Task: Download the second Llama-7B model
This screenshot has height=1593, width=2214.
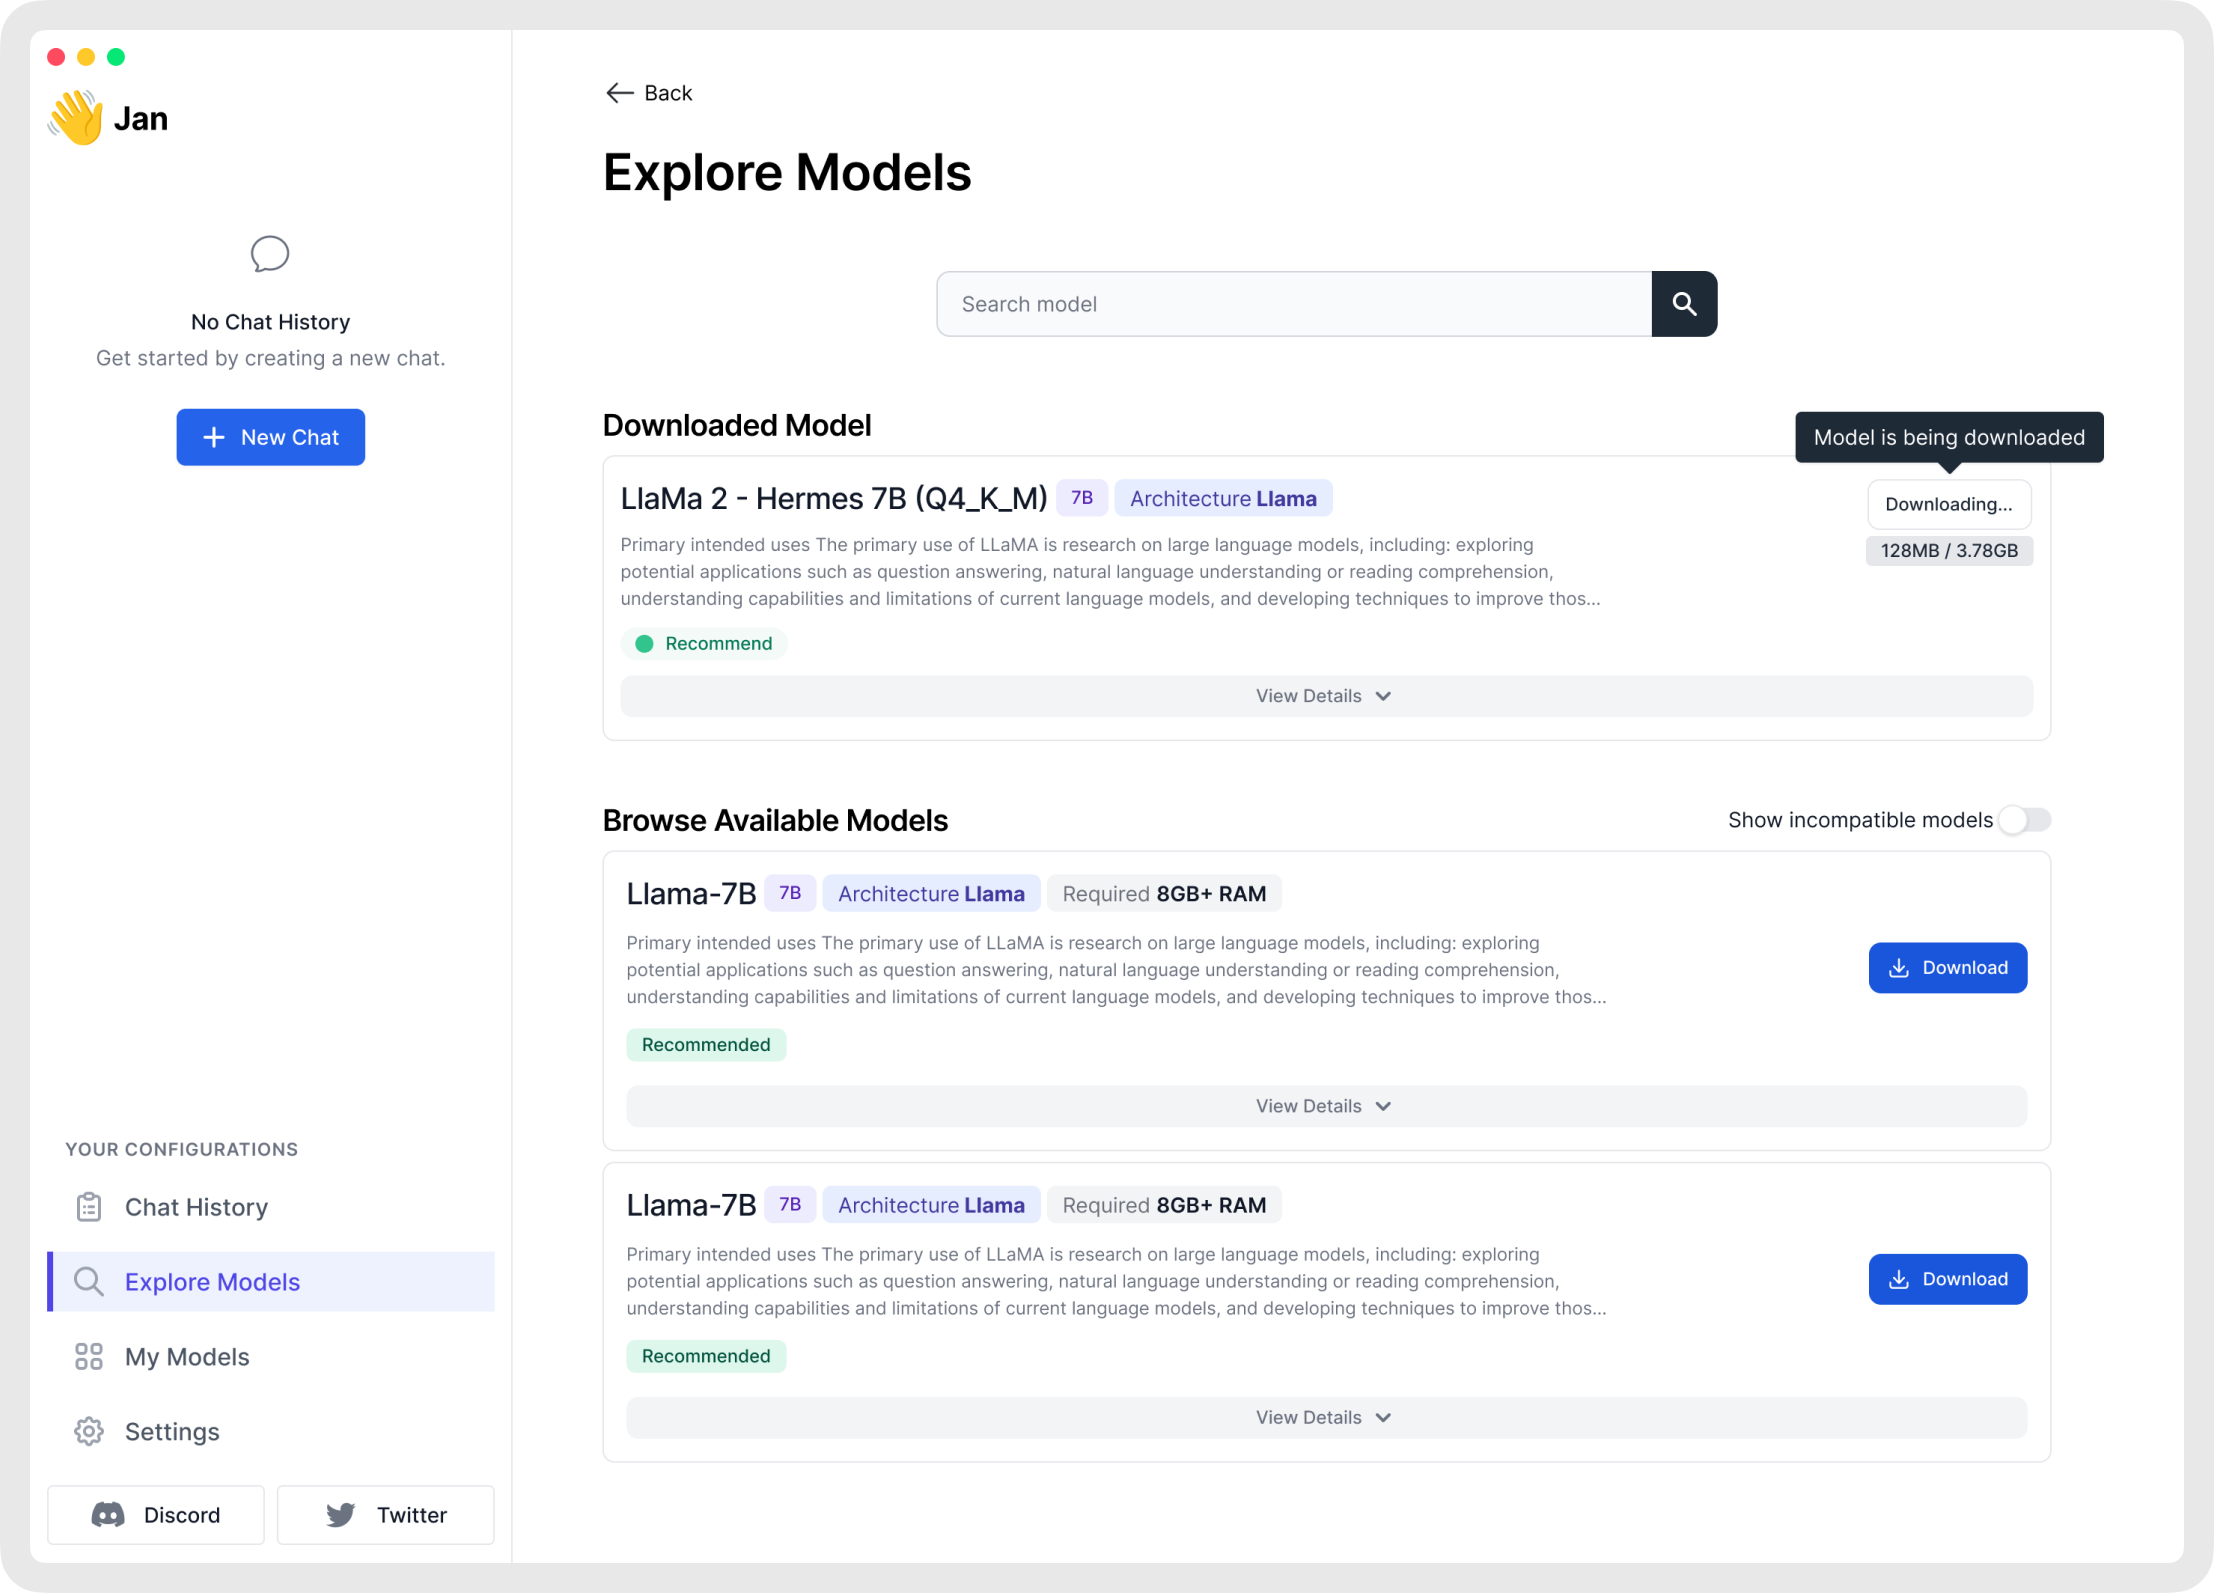Action: 1947,1279
